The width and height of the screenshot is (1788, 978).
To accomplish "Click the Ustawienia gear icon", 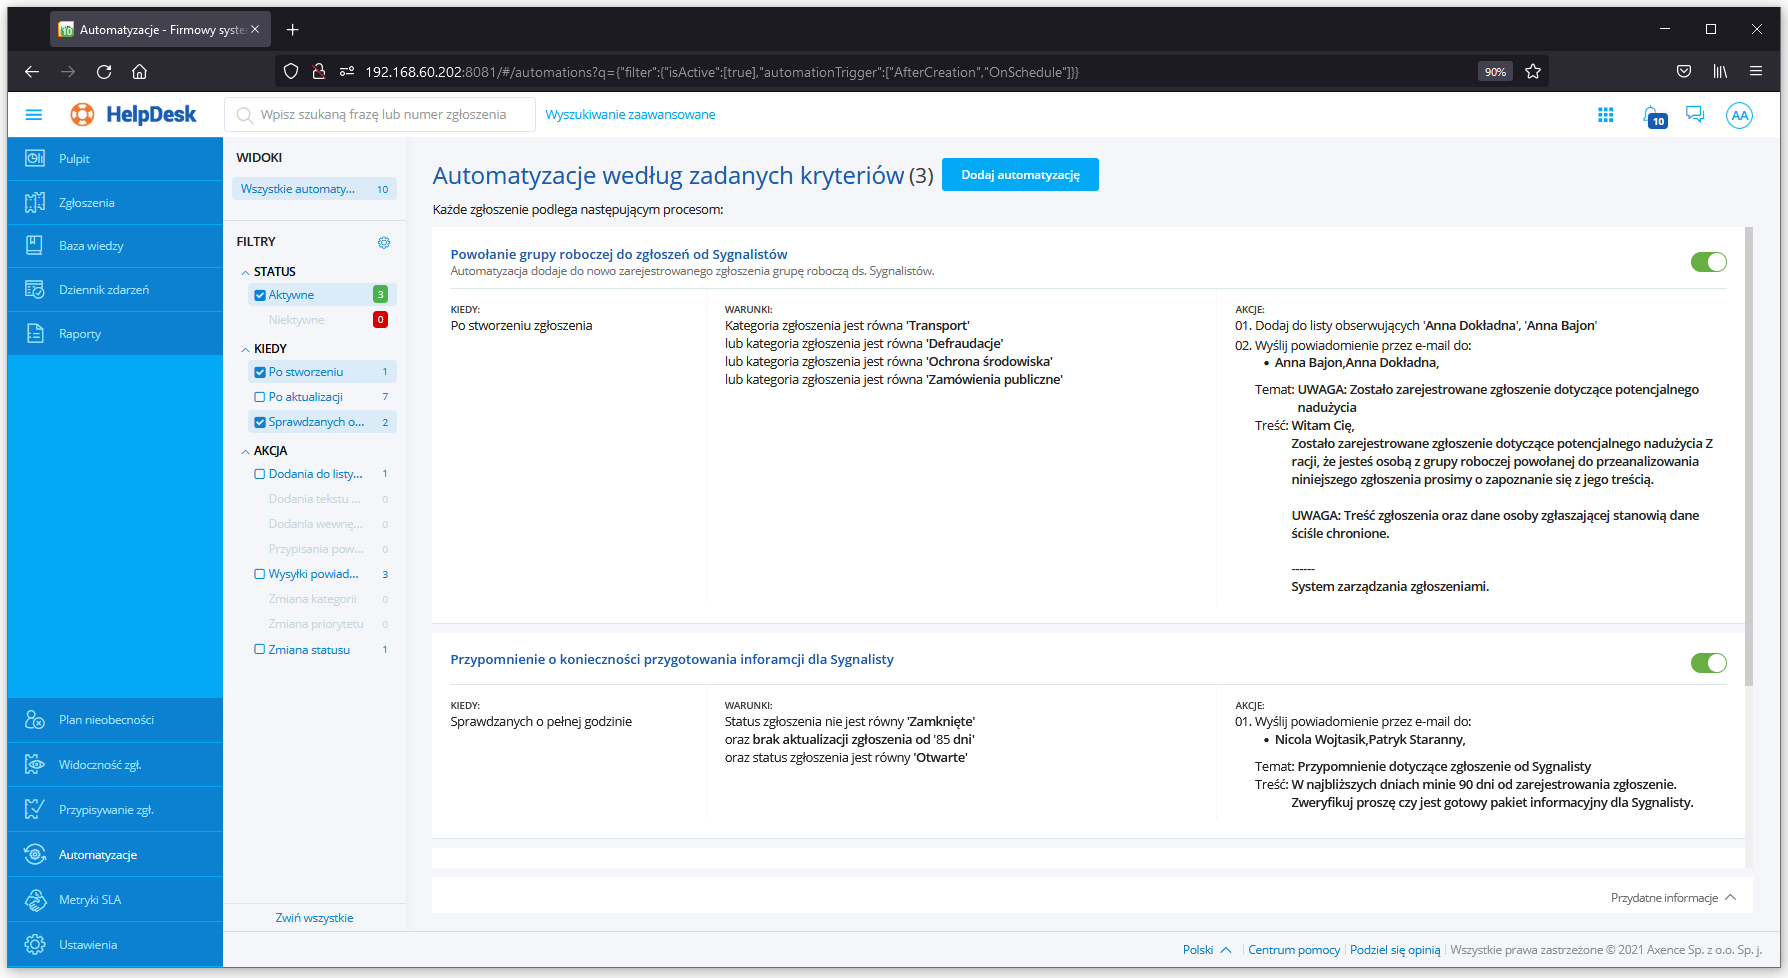I will click(x=35, y=944).
